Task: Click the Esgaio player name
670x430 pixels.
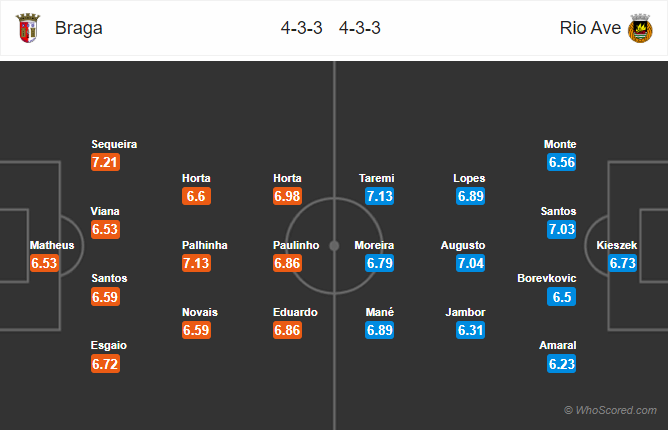Action: click(109, 345)
